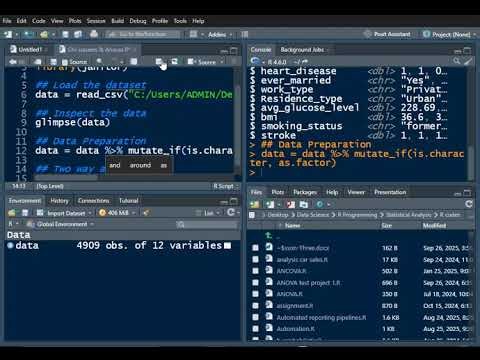Open the Session menu
Image resolution: width=480 pixels, height=360 pixels.
click(96, 21)
